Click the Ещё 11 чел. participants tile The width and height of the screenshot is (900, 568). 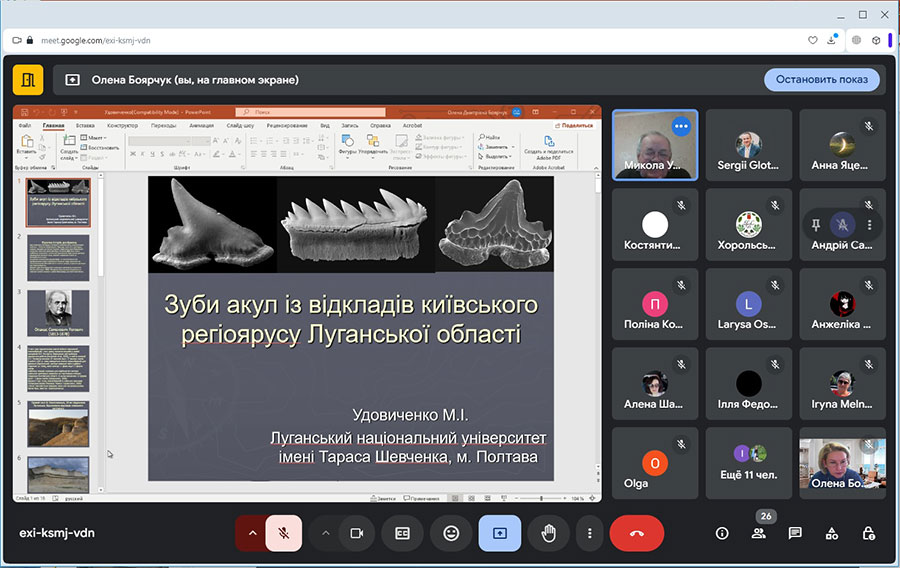pyautogui.click(x=748, y=463)
